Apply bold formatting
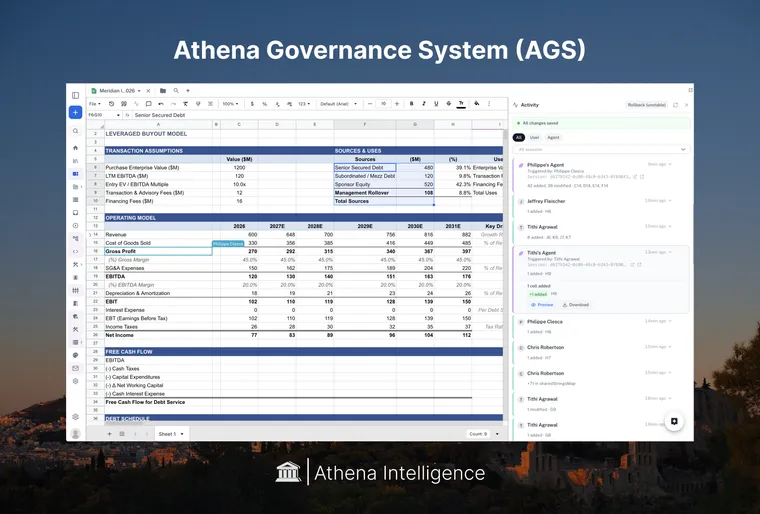The height and width of the screenshot is (514, 760). pyautogui.click(x=412, y=104)
